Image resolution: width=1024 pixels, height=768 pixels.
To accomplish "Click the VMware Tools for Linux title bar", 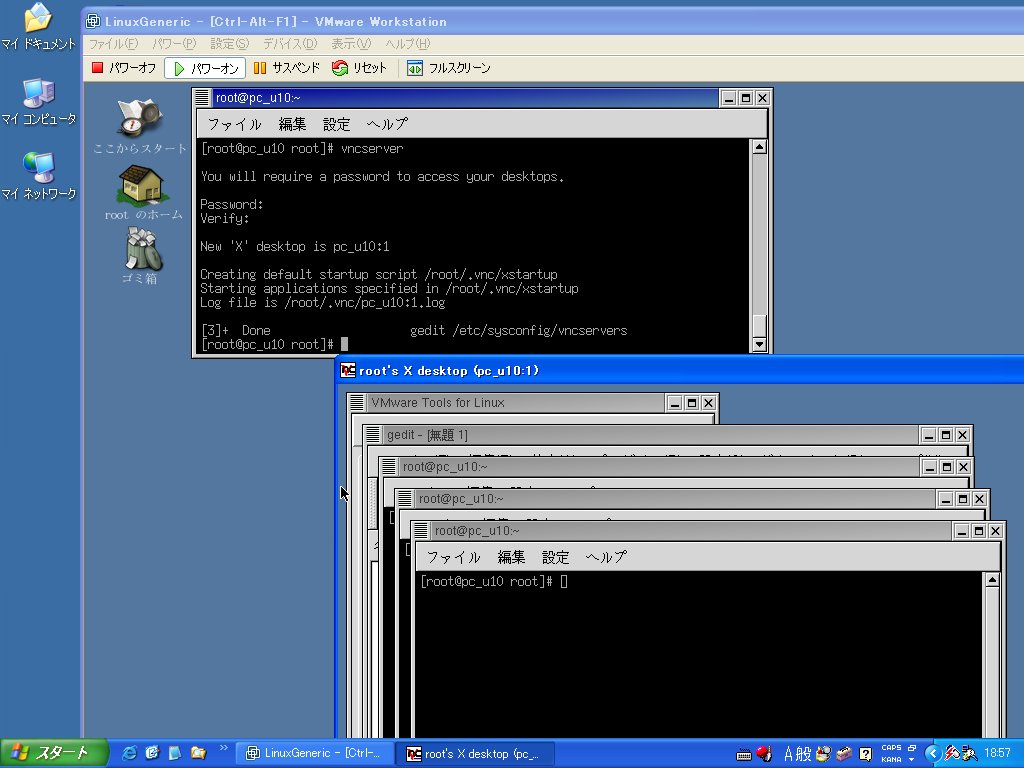I will click(x=516, y=403).
